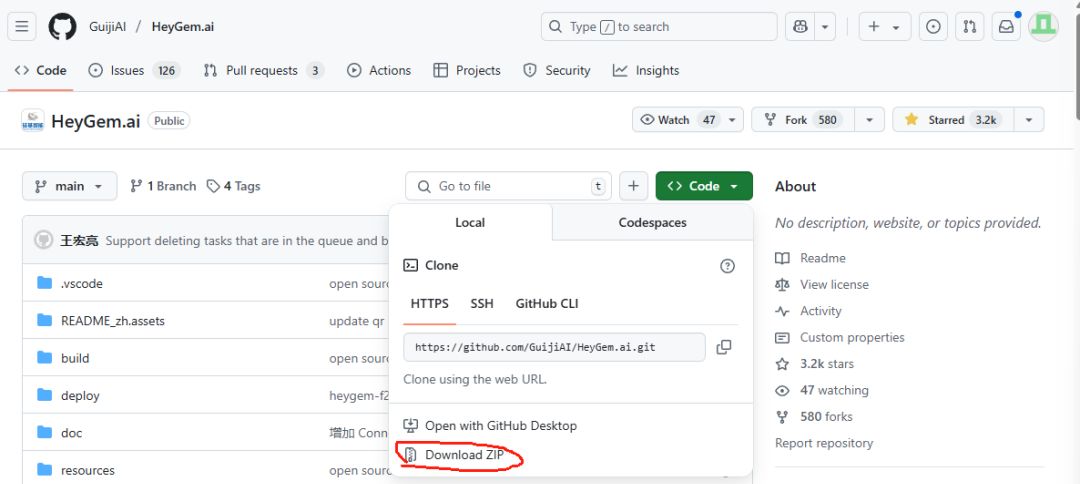
Task: Click the add file plus button
Action: pyautogui.click(x=633, y=186)
